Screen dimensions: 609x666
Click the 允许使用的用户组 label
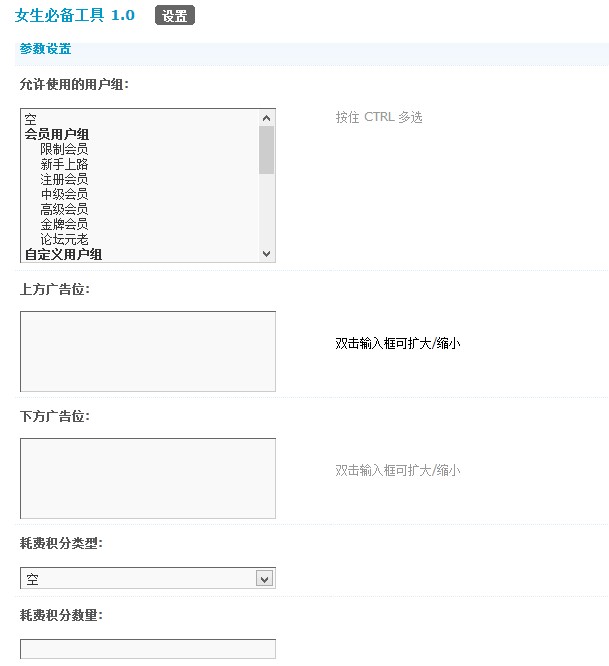tap(74, 84)
